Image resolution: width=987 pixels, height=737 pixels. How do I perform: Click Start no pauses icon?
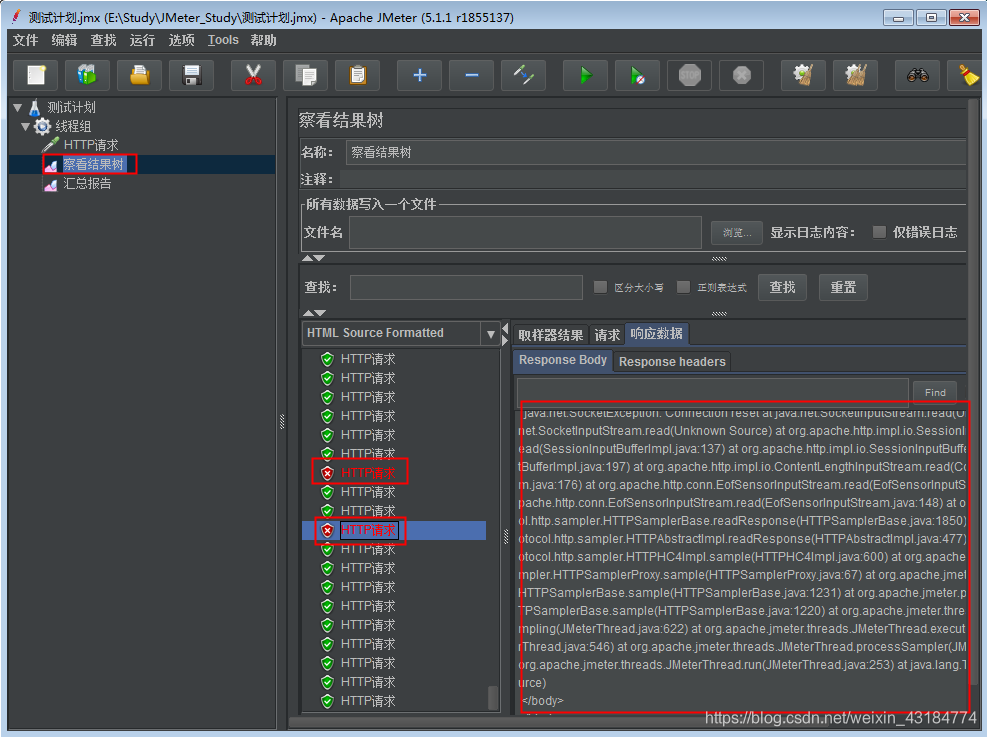coord(638,76)
